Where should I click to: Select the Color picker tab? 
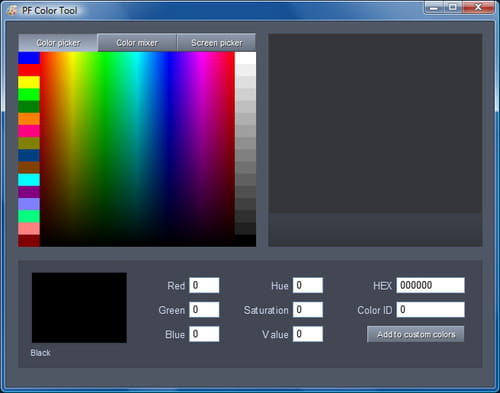[58, 43]
